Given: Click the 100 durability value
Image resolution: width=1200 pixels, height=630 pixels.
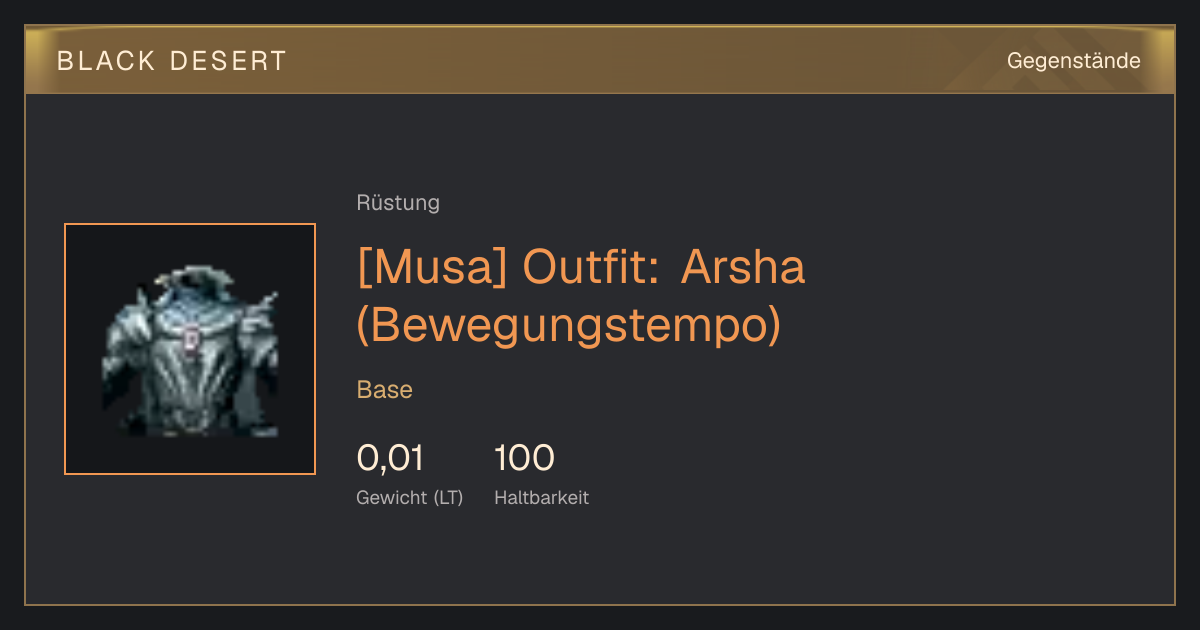Looking at the screenshot, I should click(x=524, y=458).
